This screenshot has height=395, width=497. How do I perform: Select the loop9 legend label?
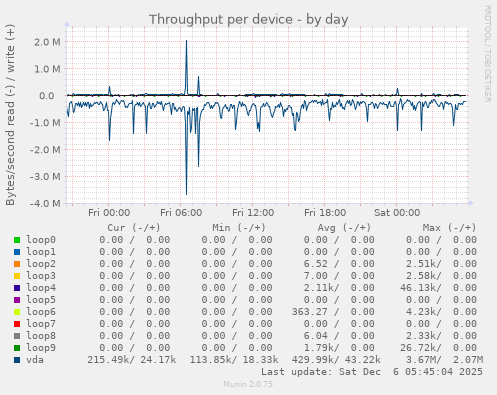[x=41, y=348]
